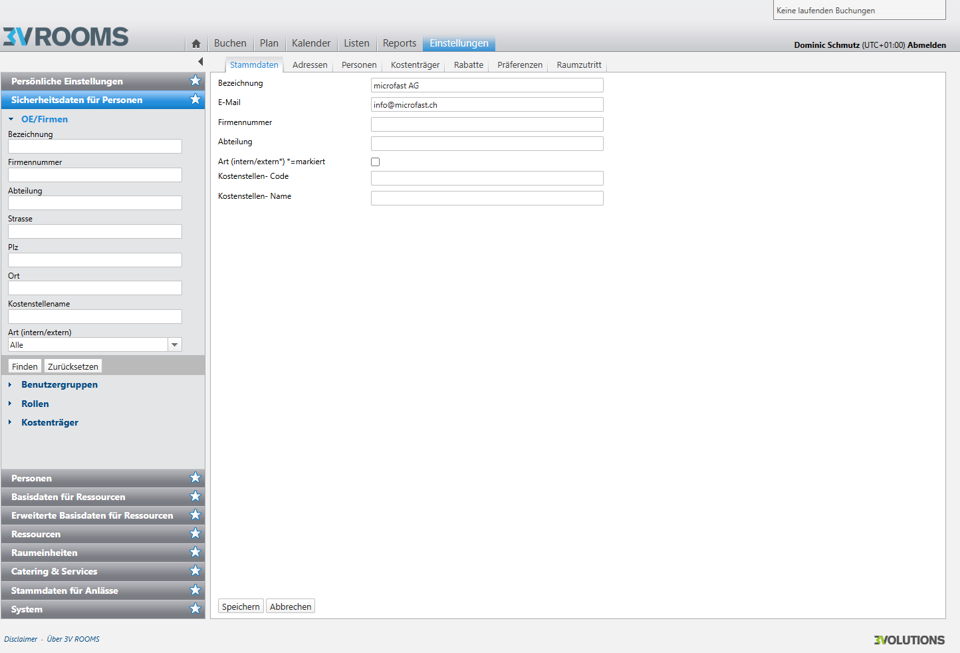The width and height of the screenshot is (960, 653).
Task: Click star icon beside Raumeinheiten section
Action: (x=195, y=552)
